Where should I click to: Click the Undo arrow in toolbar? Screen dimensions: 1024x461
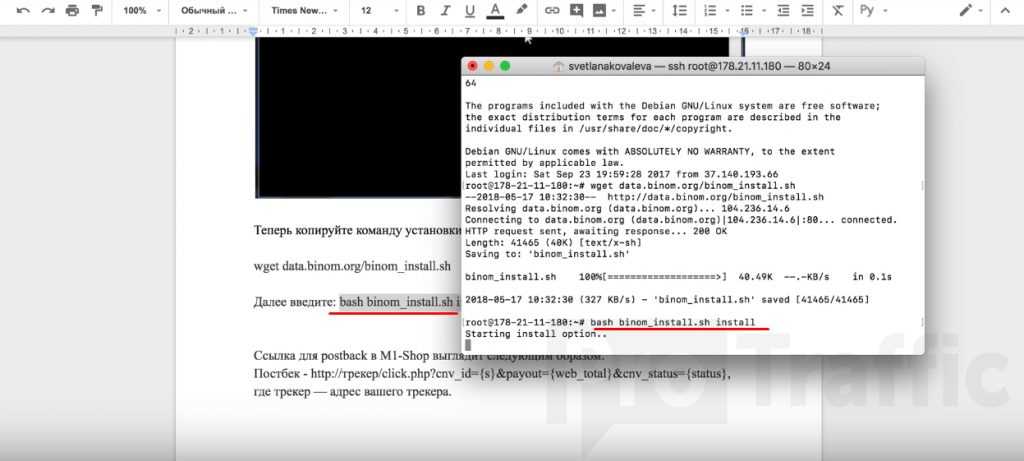[x=23, y=10]
